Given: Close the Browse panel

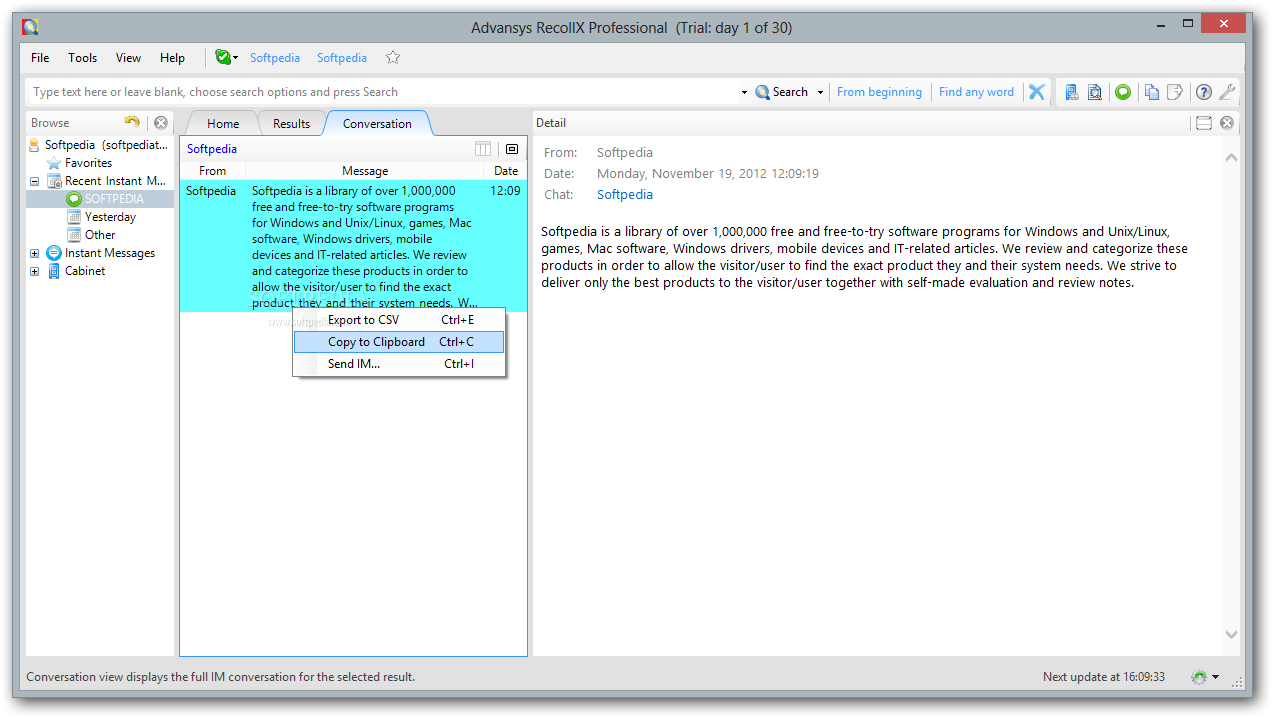Looking at the screenshot, I should pos(160,123).
